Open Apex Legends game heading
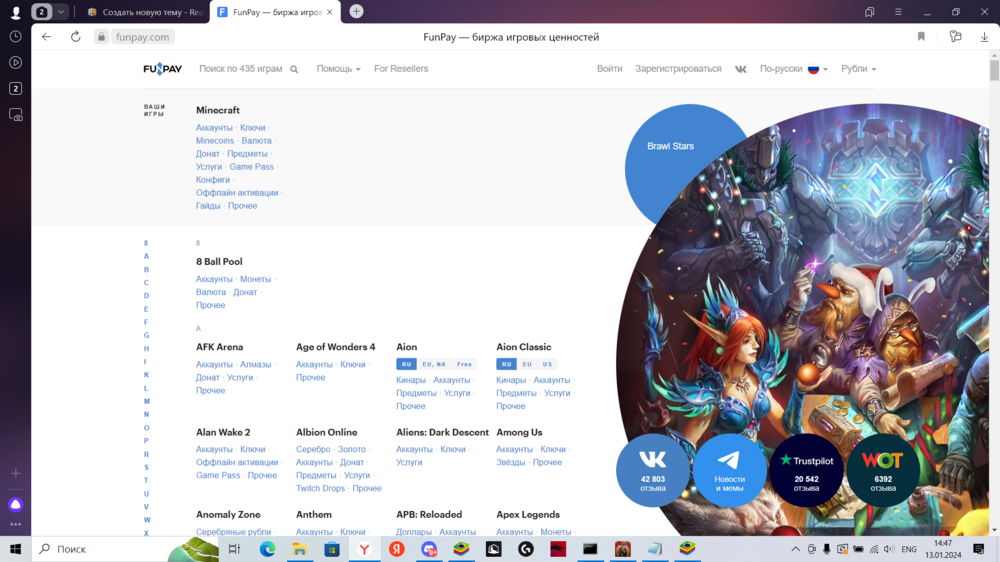1000x562 pixels. pos(528,514)
